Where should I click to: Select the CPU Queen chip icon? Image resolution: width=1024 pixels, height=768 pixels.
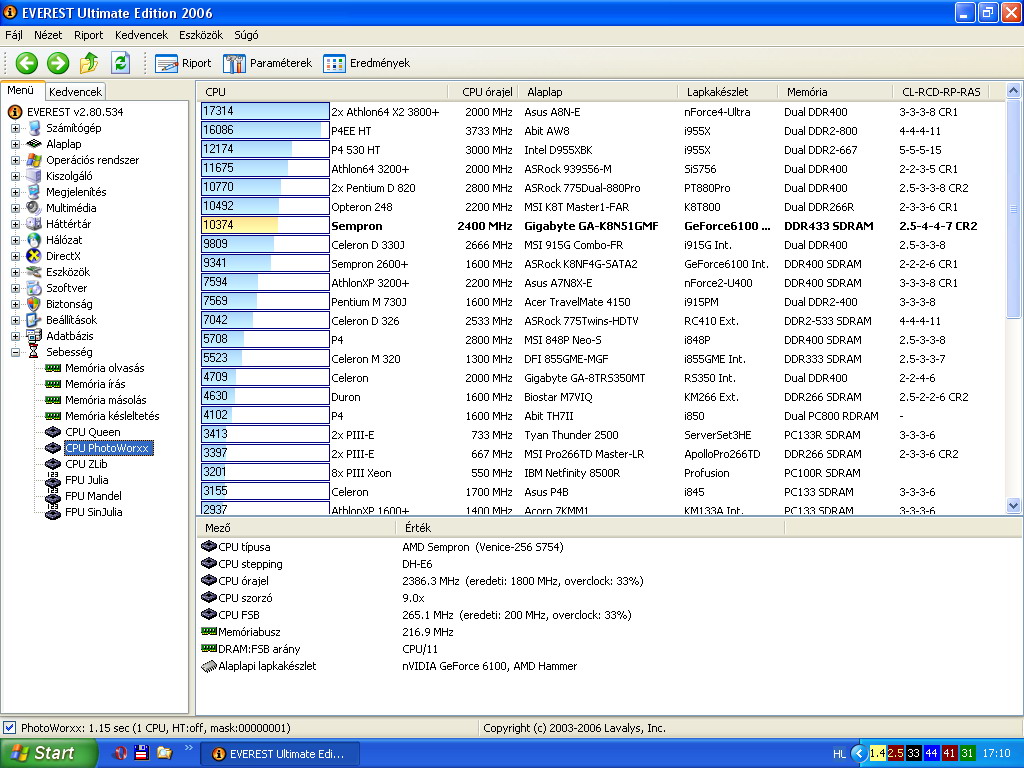[53, 432]
